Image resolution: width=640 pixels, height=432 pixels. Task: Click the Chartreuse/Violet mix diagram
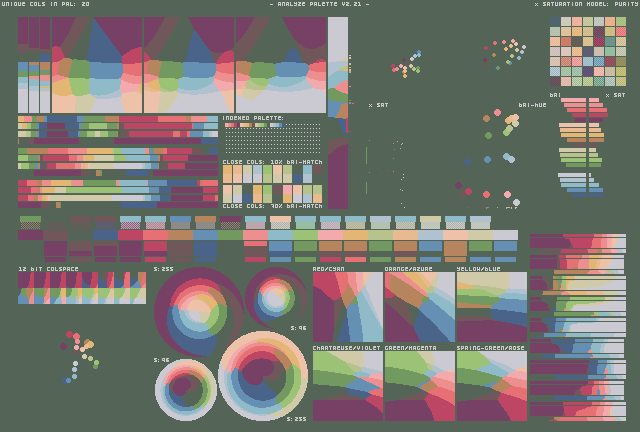[347, 386]
